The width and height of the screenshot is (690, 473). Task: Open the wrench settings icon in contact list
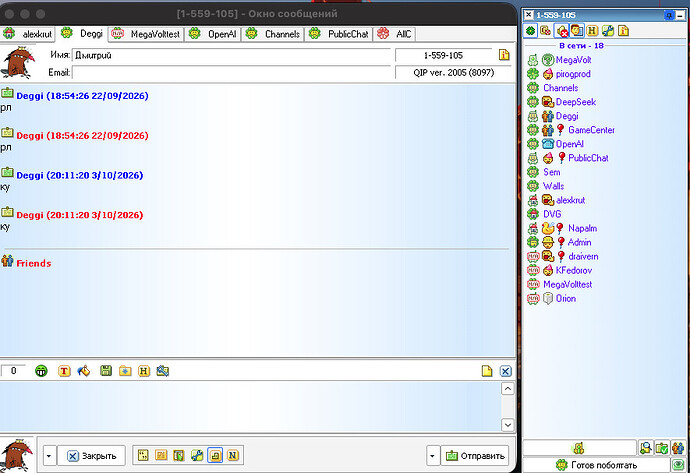(608, 30)
